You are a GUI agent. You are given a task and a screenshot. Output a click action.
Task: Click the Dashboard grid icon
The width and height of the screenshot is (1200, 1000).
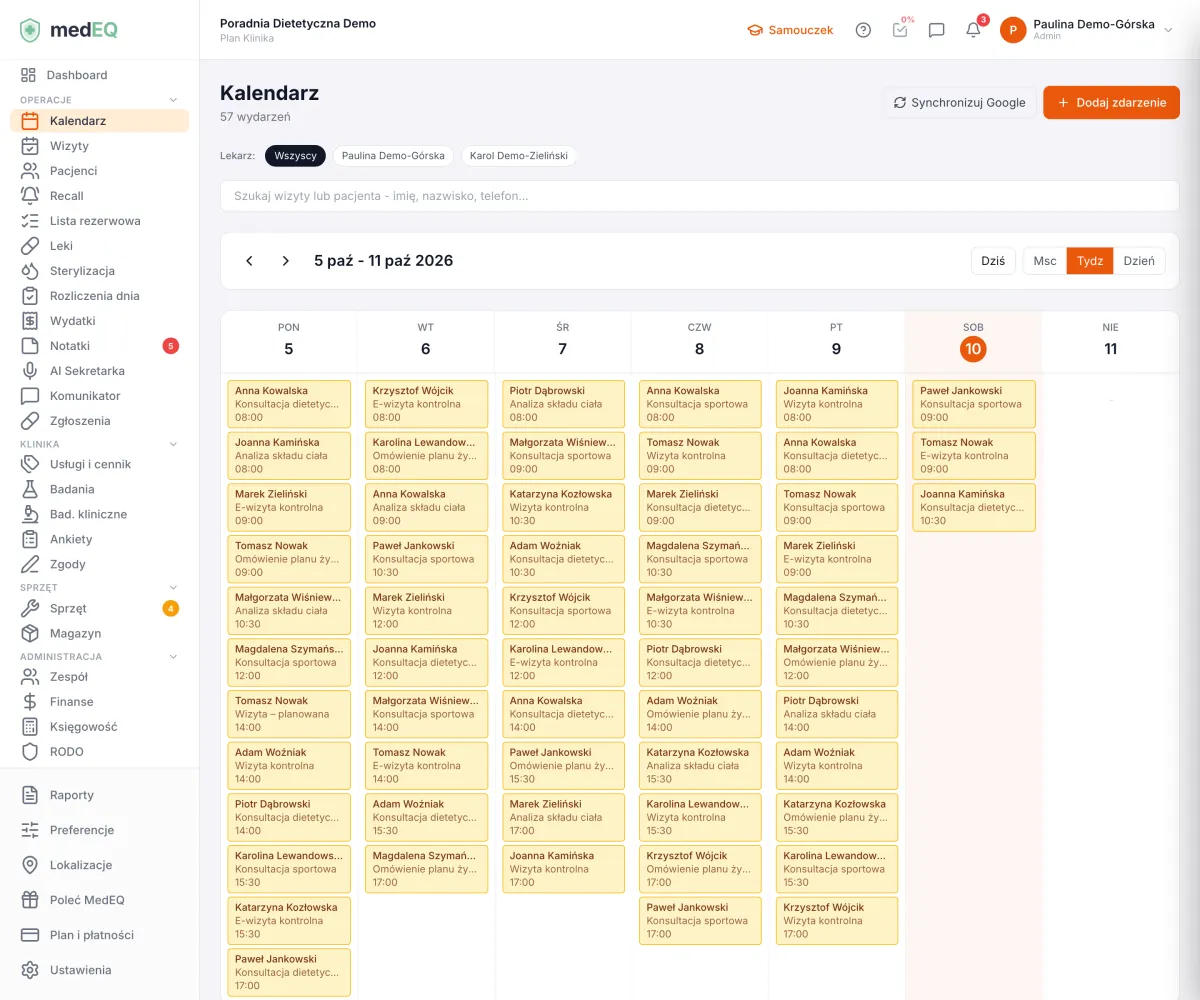coord(29,75)
